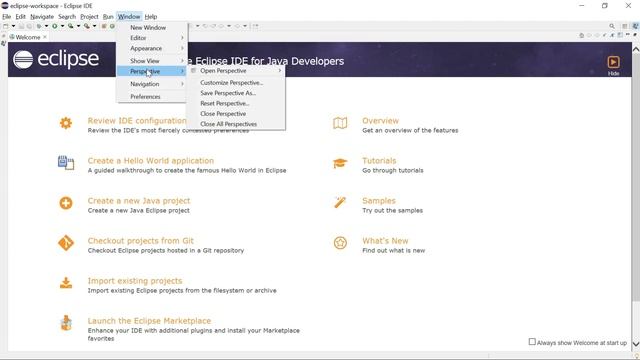640x360 pixels.
Task: Click the Hide play icon in banner
Action: (613, 62)
